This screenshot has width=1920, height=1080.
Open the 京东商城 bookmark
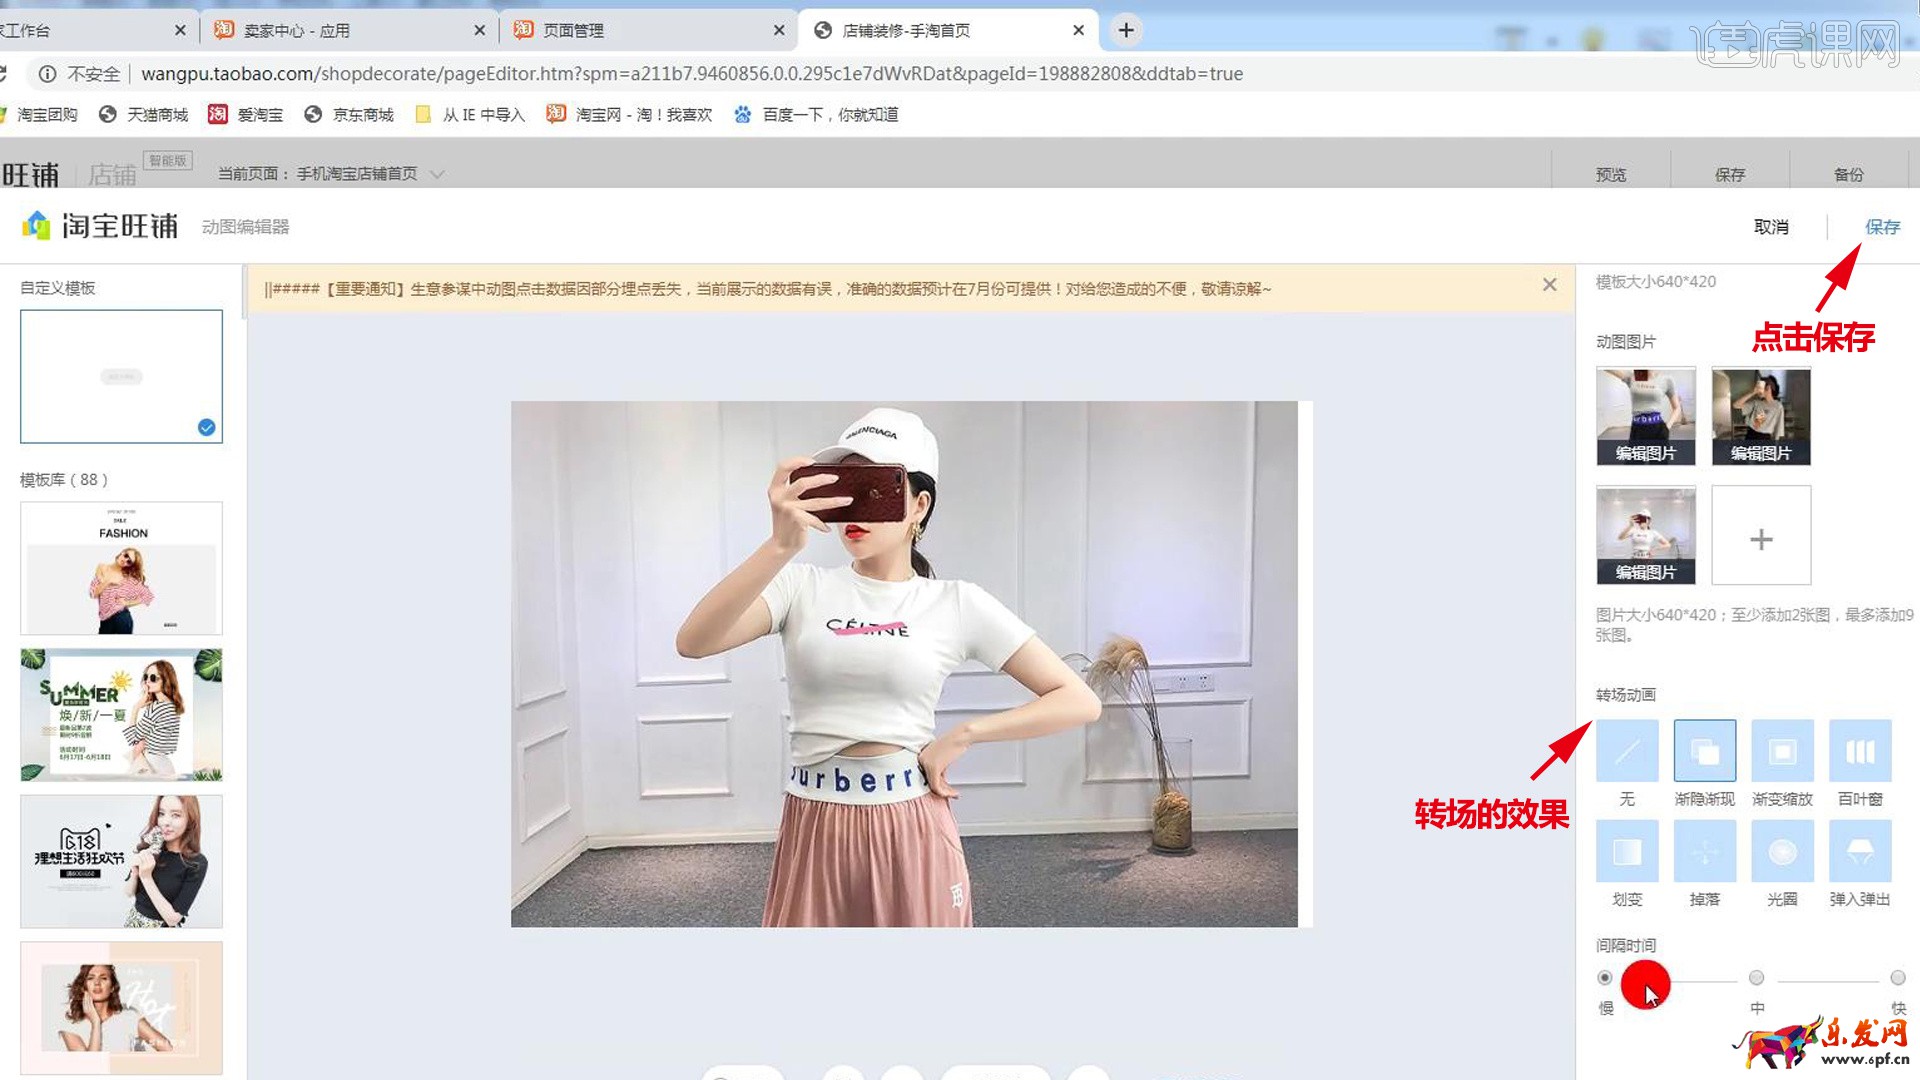(349, 115)
